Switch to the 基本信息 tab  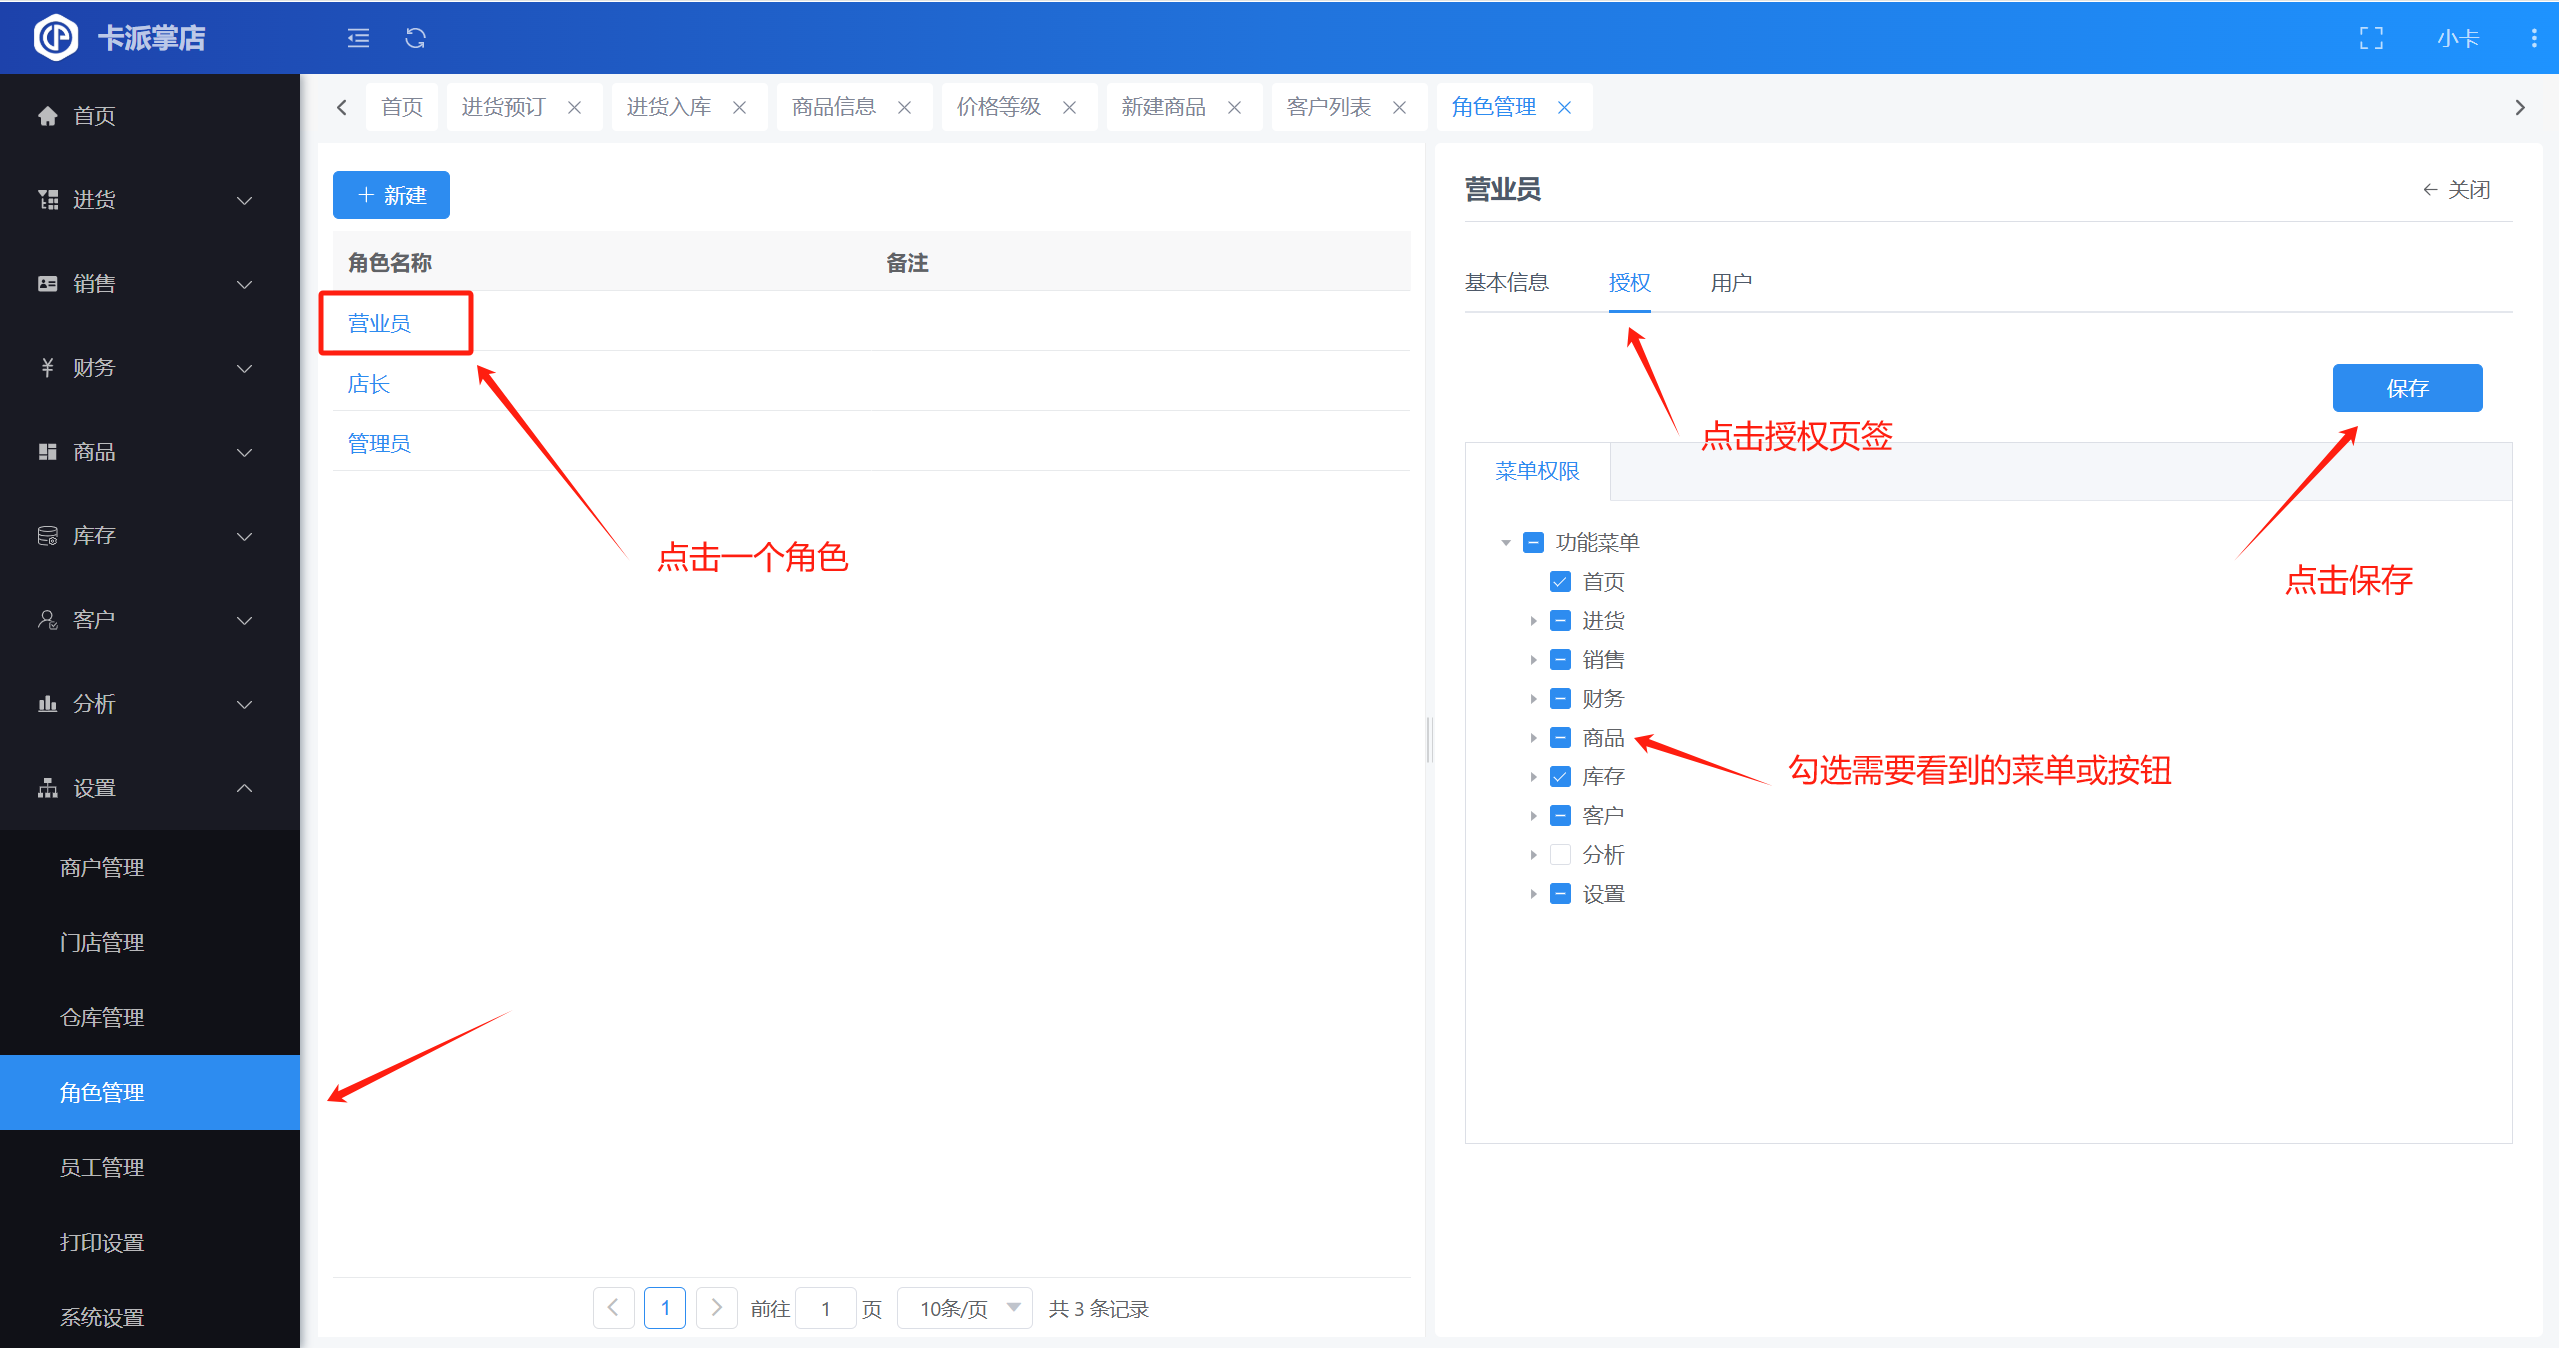(1506, 283)
